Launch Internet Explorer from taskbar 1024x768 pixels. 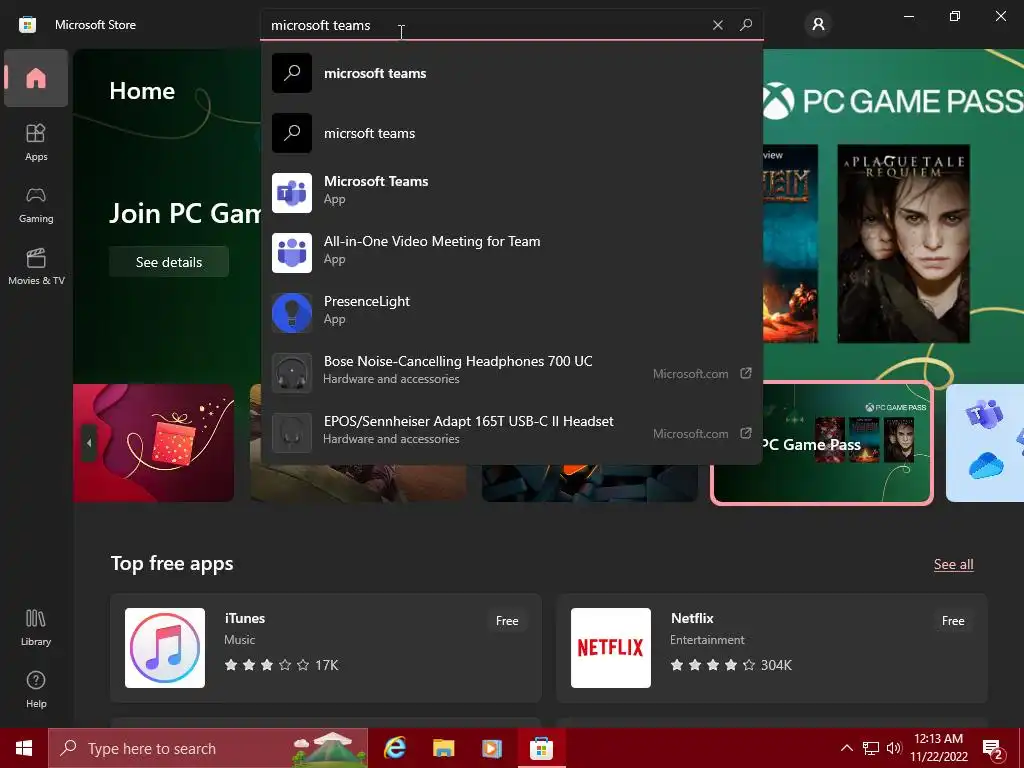pos(394,748)
